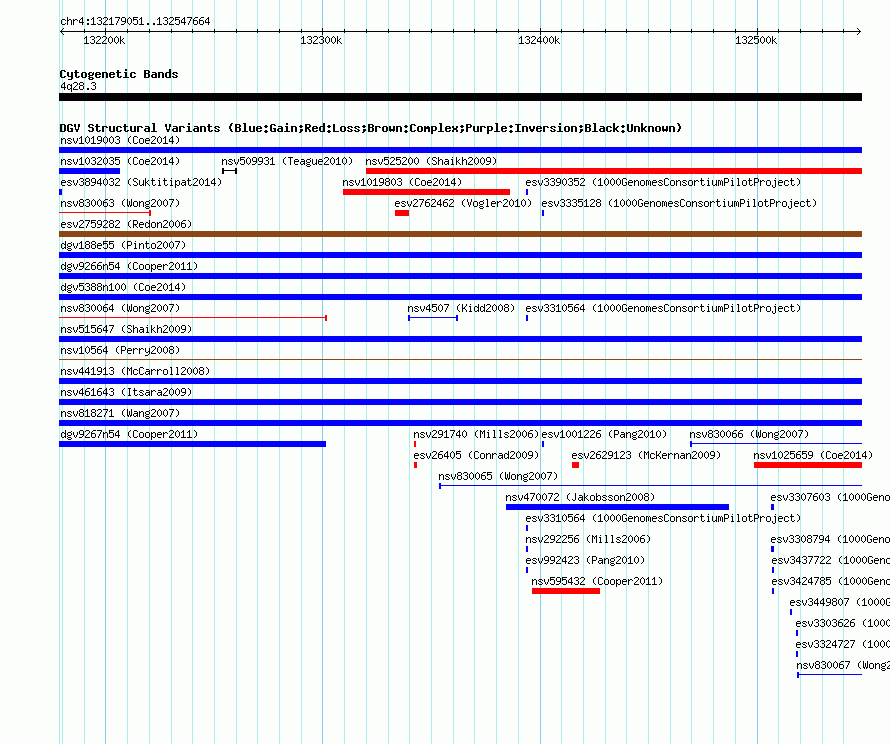Open variant nsv1032035 (Coe2014) label
The height and width of the screenshot is (744, 890).
coord(120,161)
